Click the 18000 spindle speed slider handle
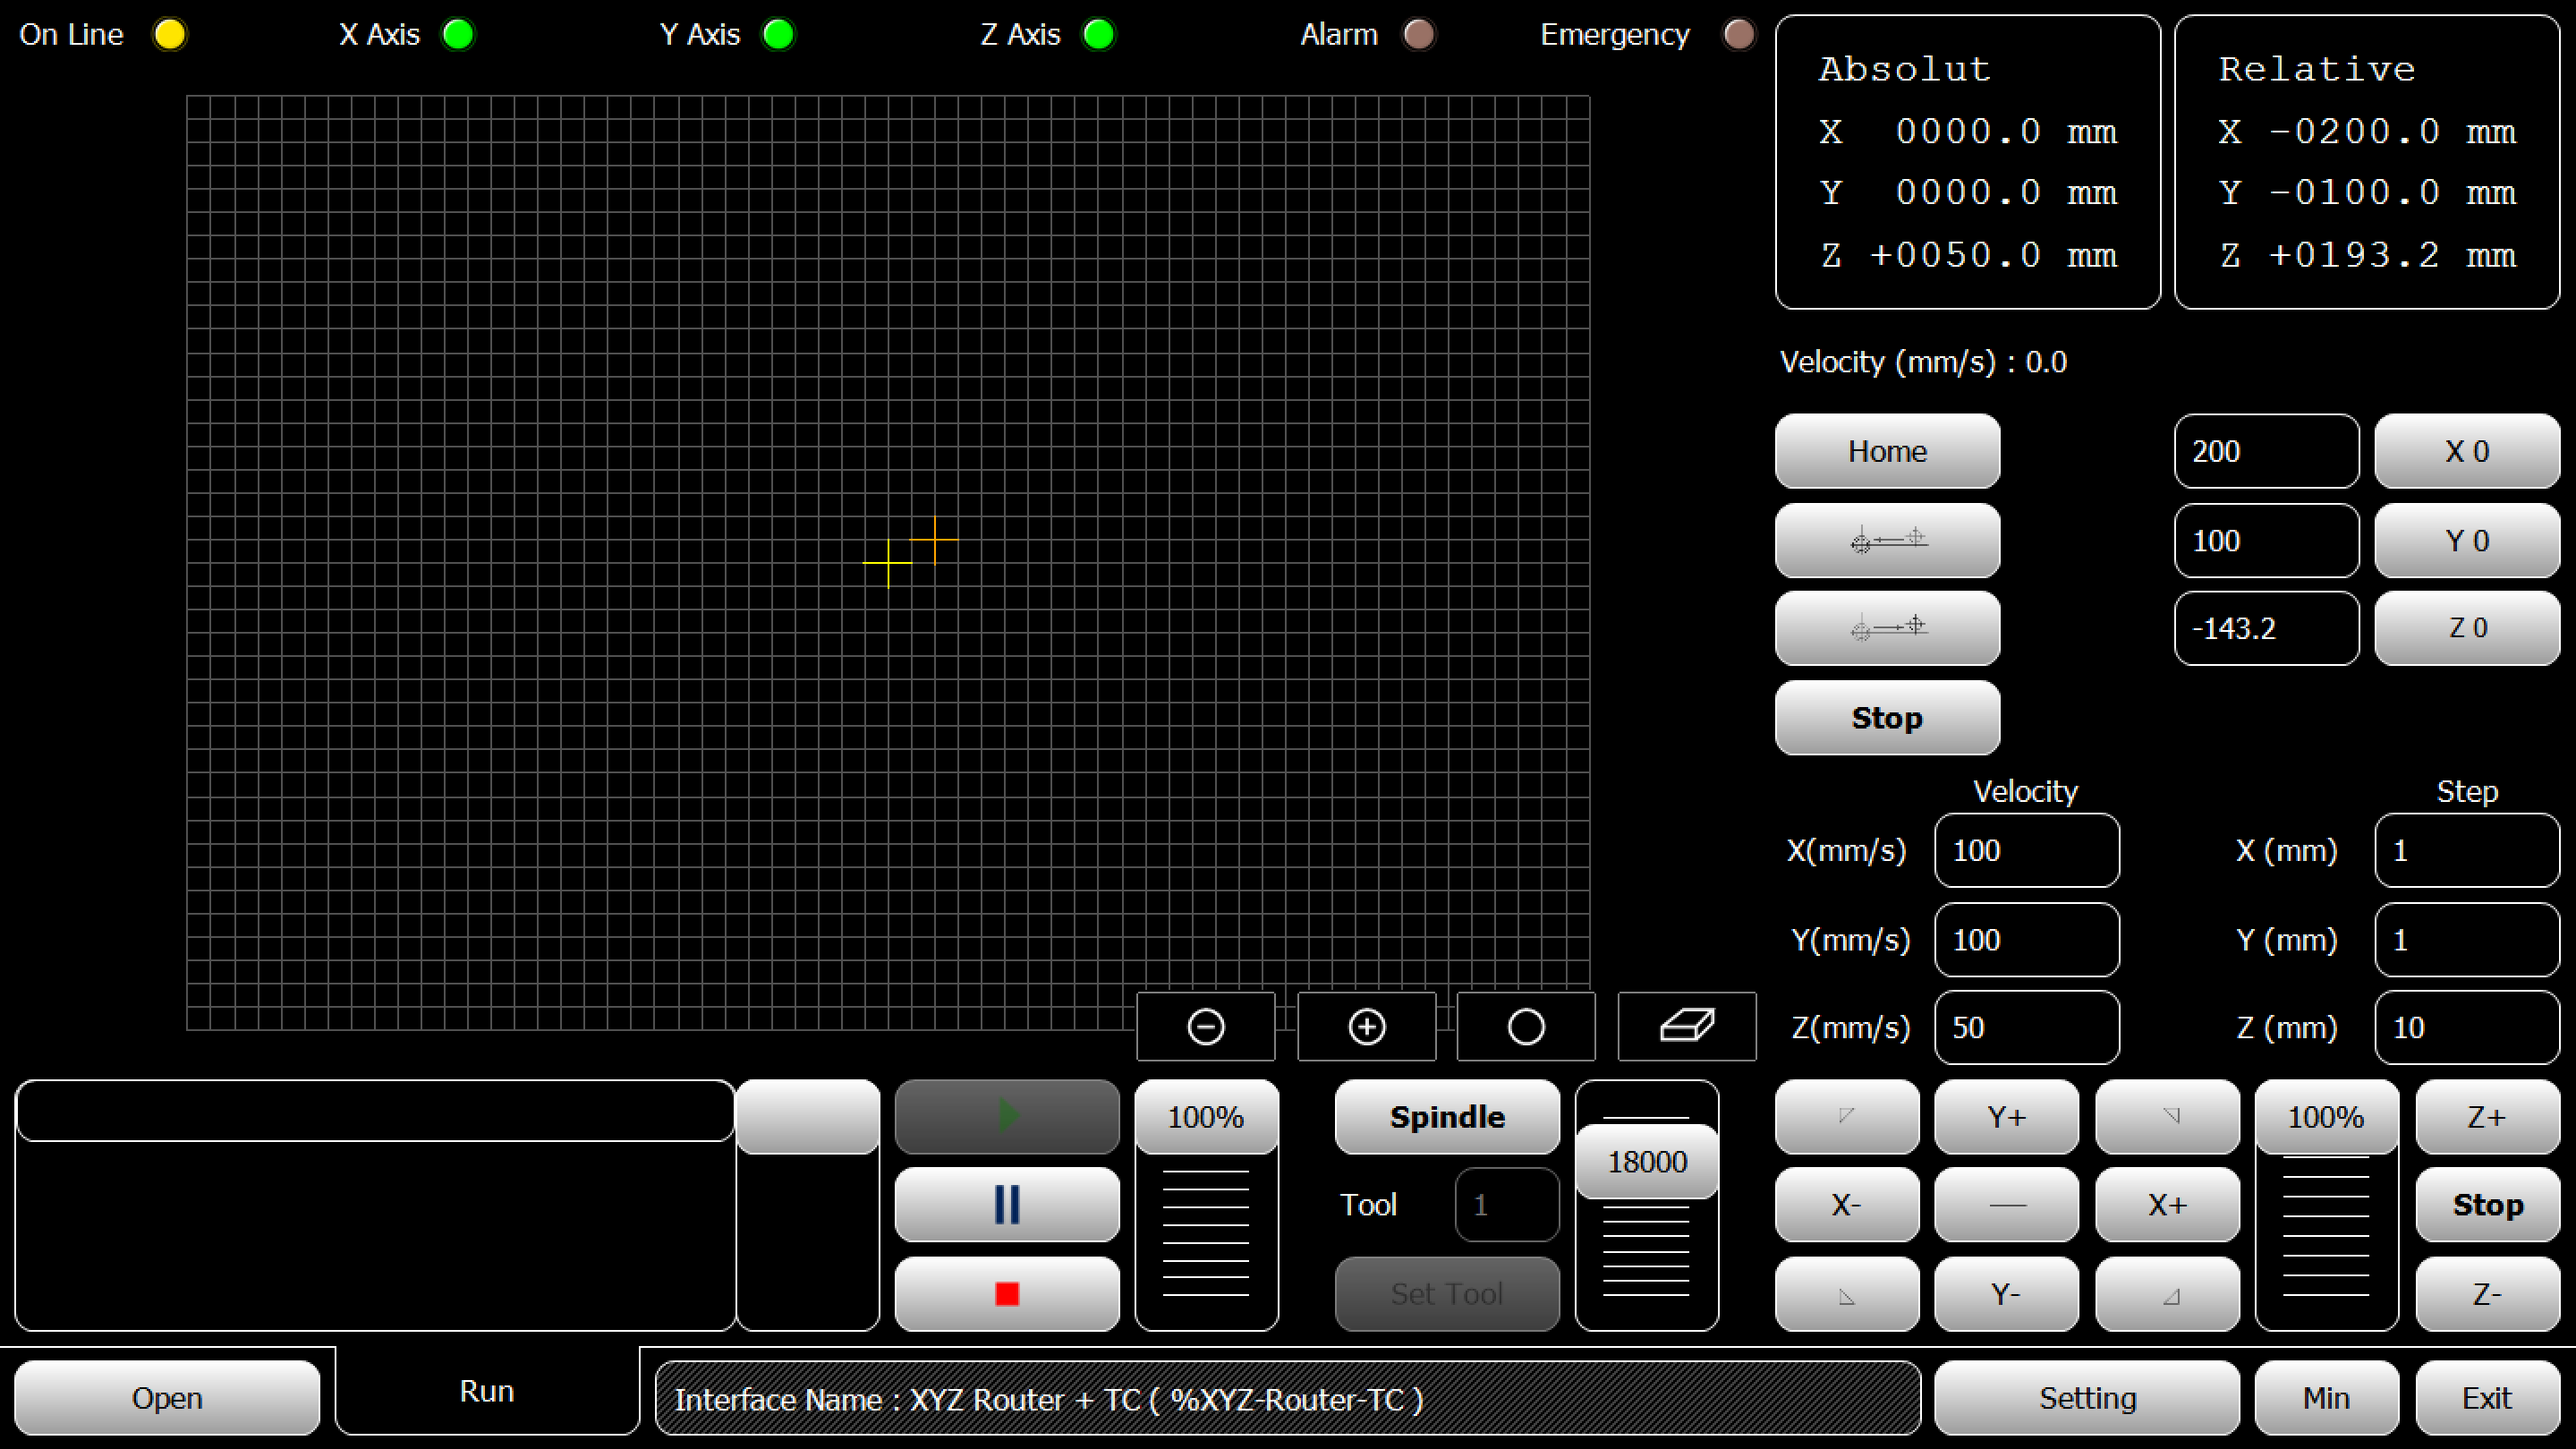 (x=1646, y=1161)
